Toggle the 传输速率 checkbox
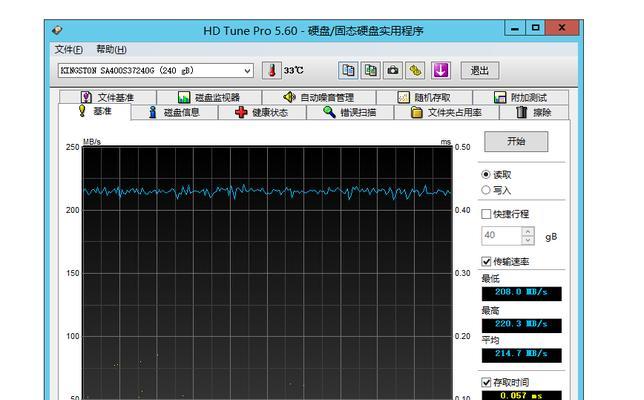This screenshot has width=644, height=400. [x=486, y=261]
